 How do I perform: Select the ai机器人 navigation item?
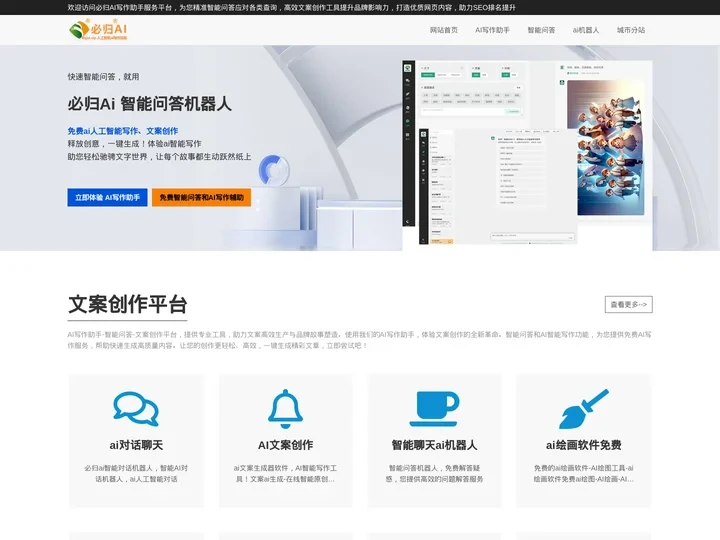coord(585,30)
